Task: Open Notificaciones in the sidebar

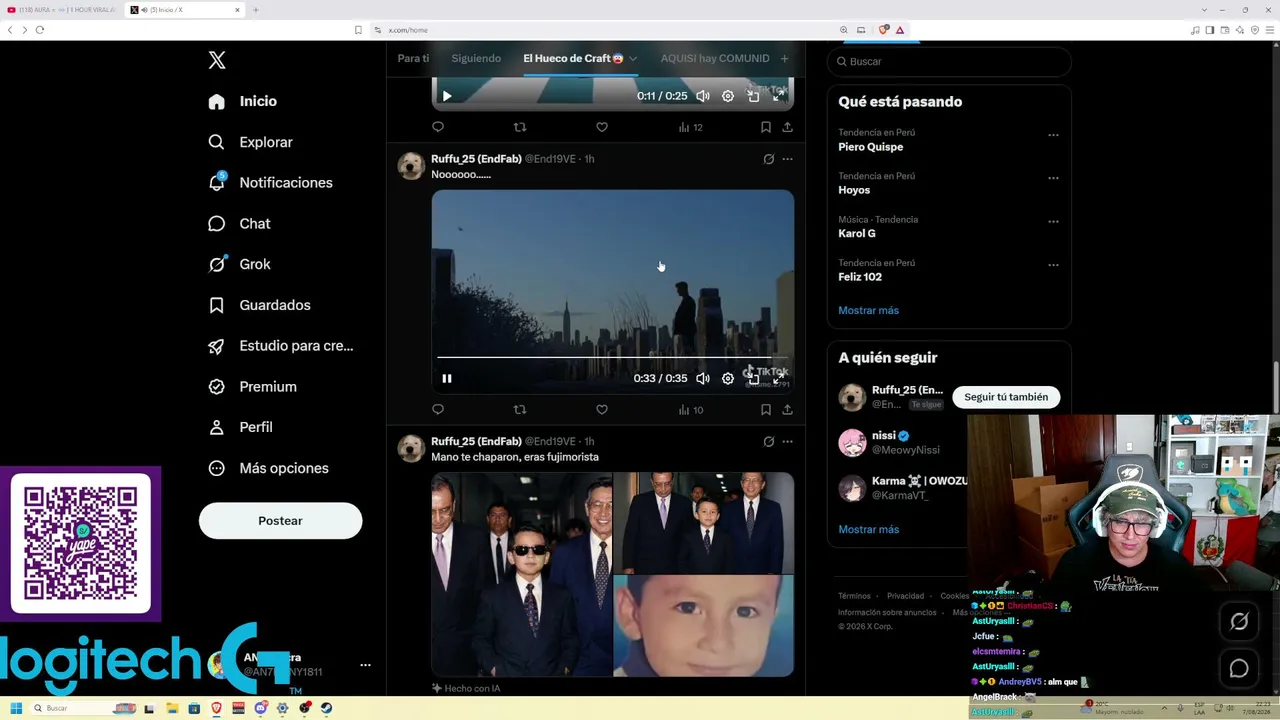Action: coord(271,183)
